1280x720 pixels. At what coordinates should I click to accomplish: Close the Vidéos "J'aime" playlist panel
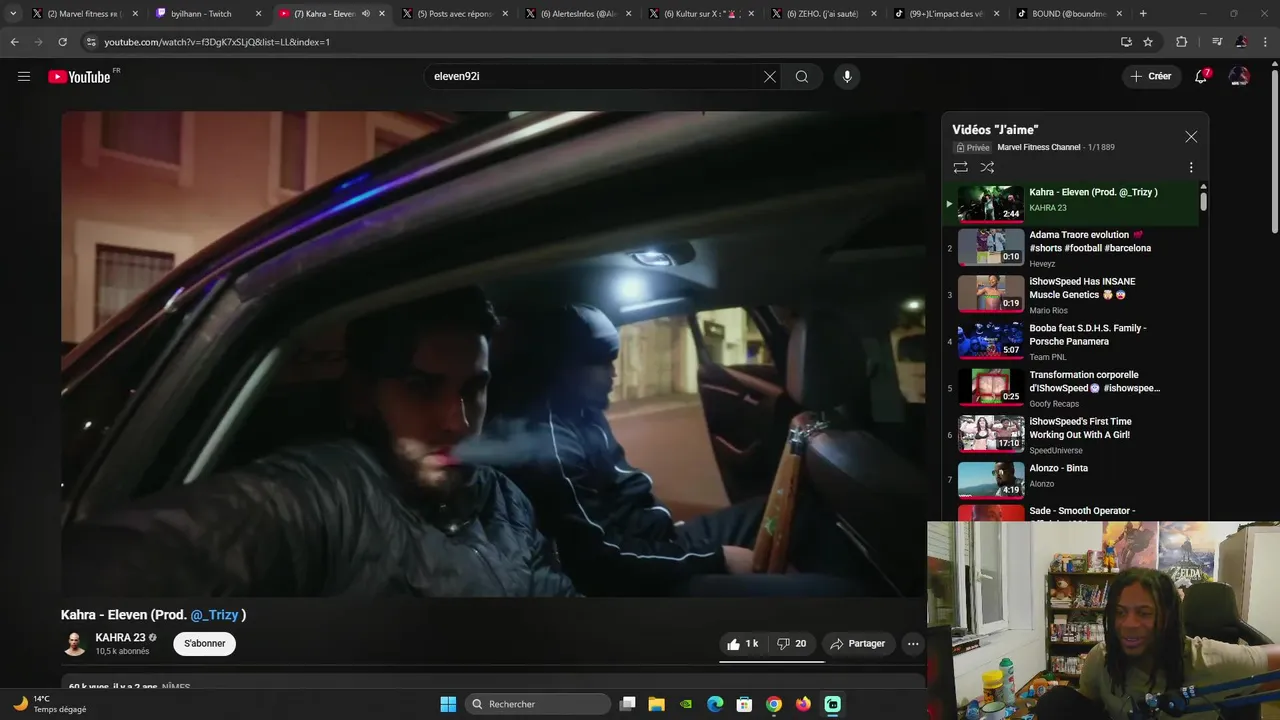1191,136
